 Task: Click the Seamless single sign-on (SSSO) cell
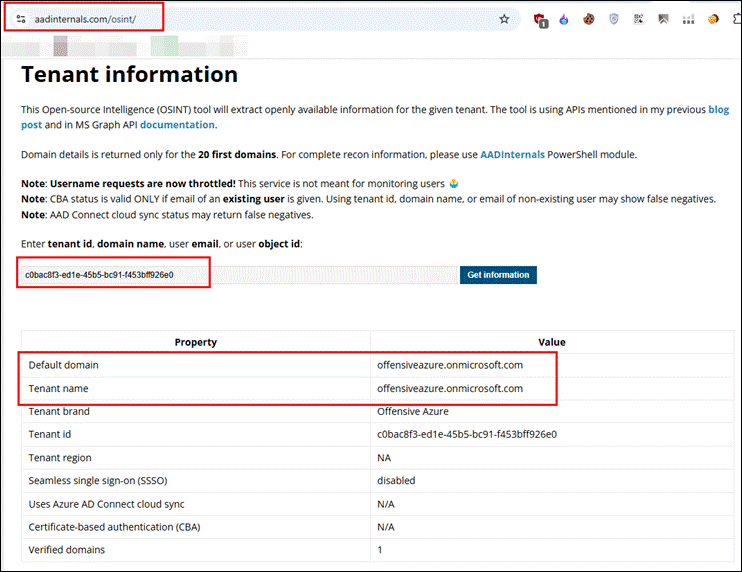(195, 481)
